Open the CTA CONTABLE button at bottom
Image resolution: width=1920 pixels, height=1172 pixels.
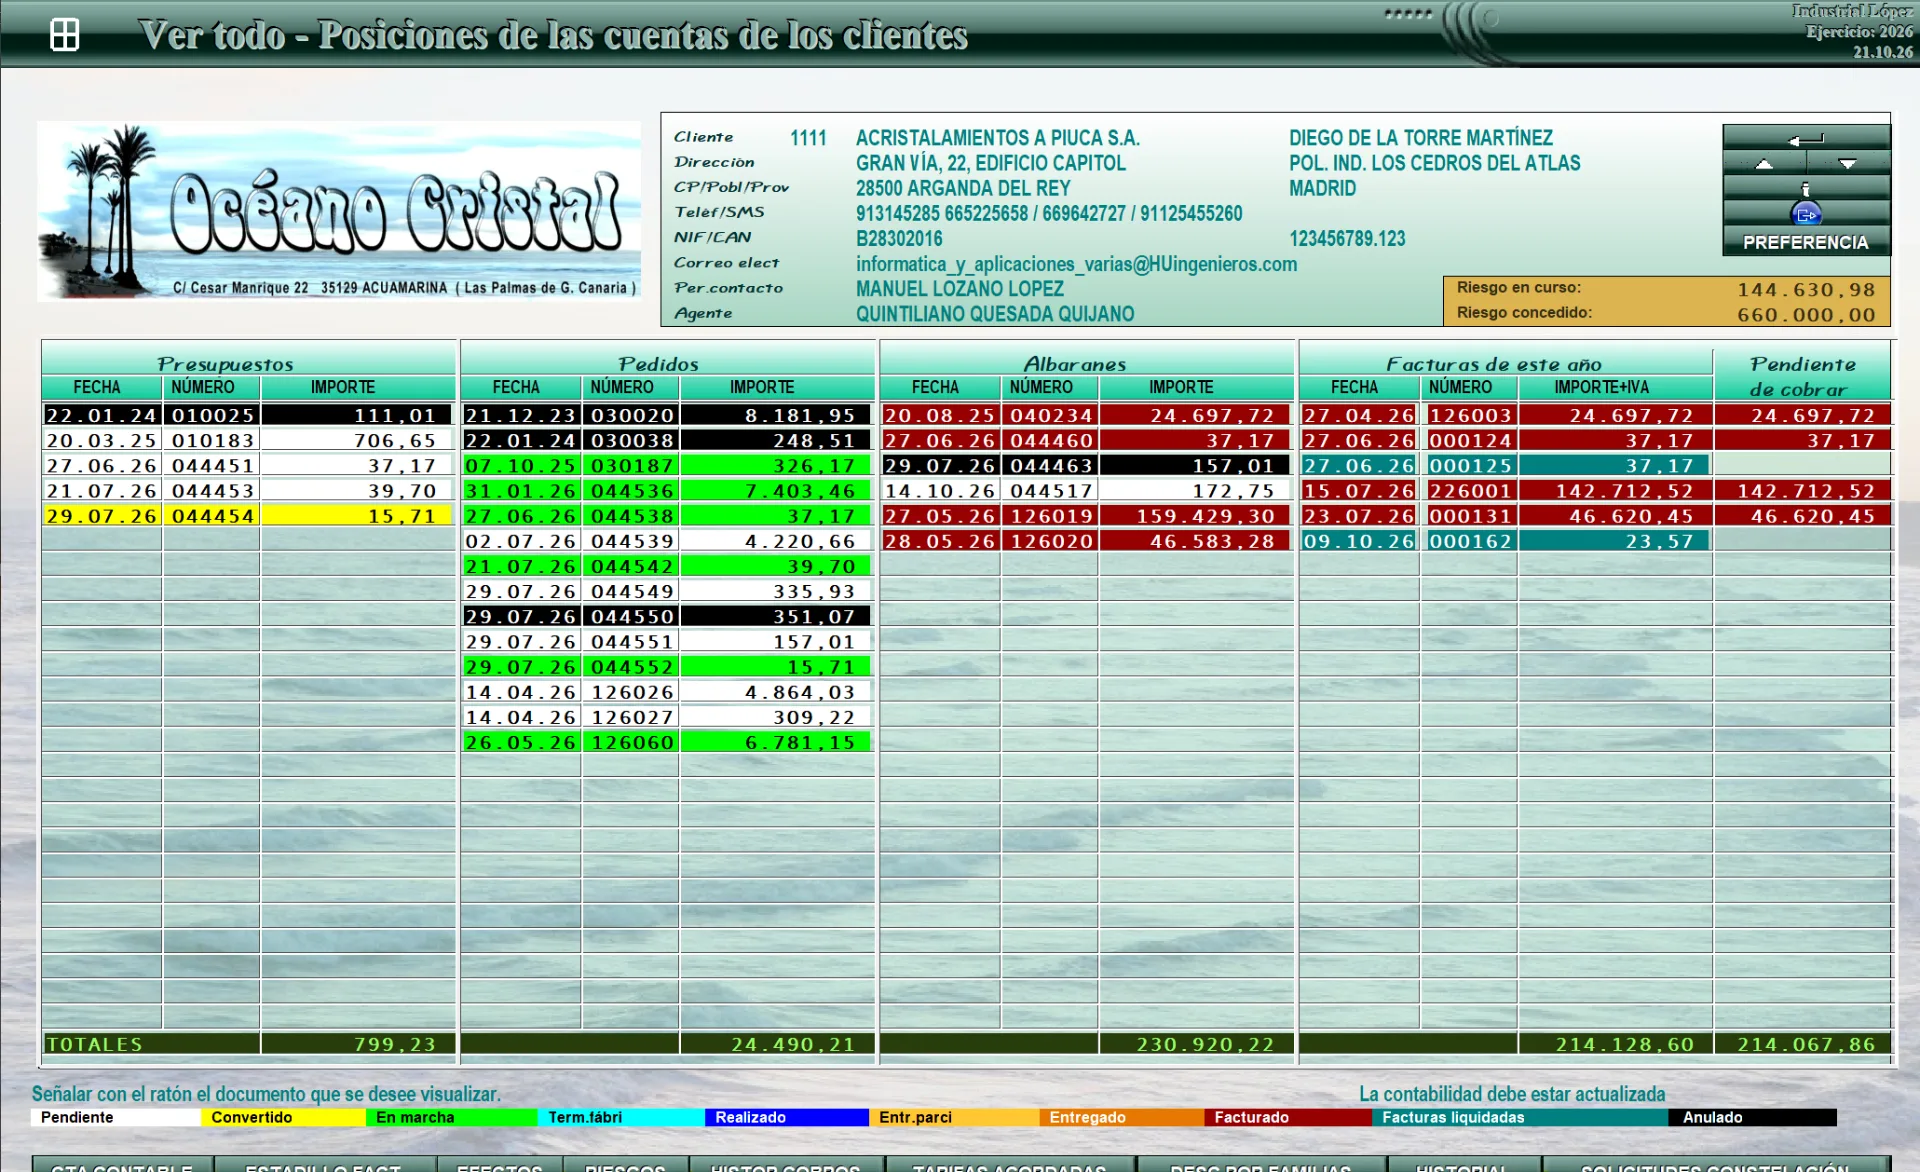coord(122,1166)
